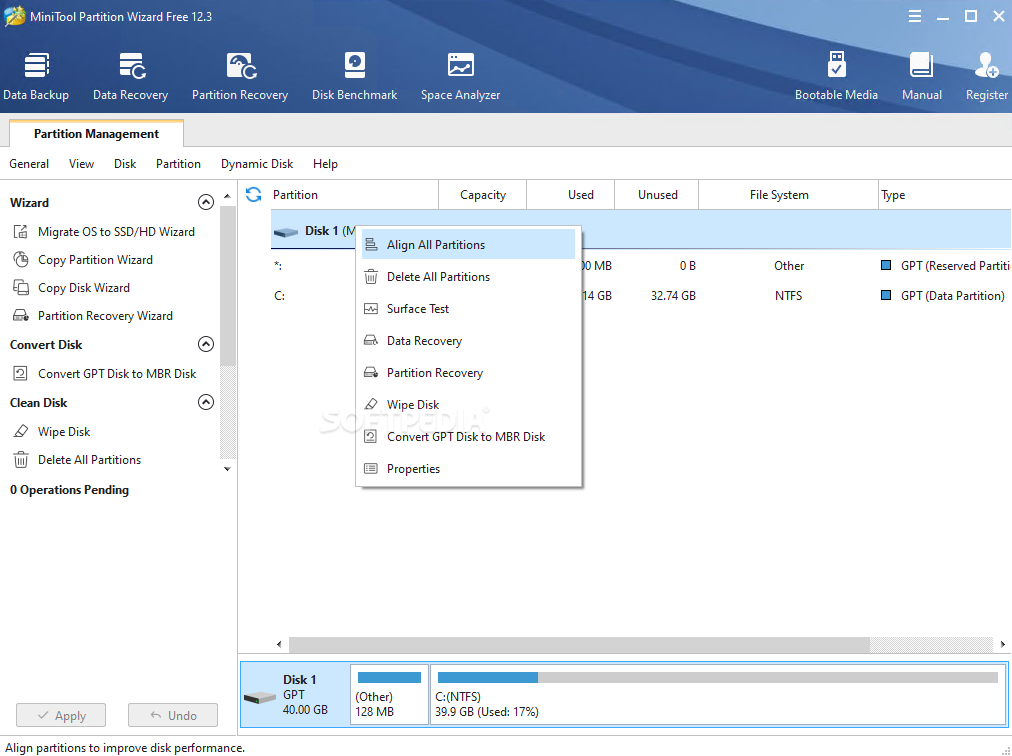Open the Space Analyzer
Screen dimensions: 1012x756
click(x=460, y=77)
